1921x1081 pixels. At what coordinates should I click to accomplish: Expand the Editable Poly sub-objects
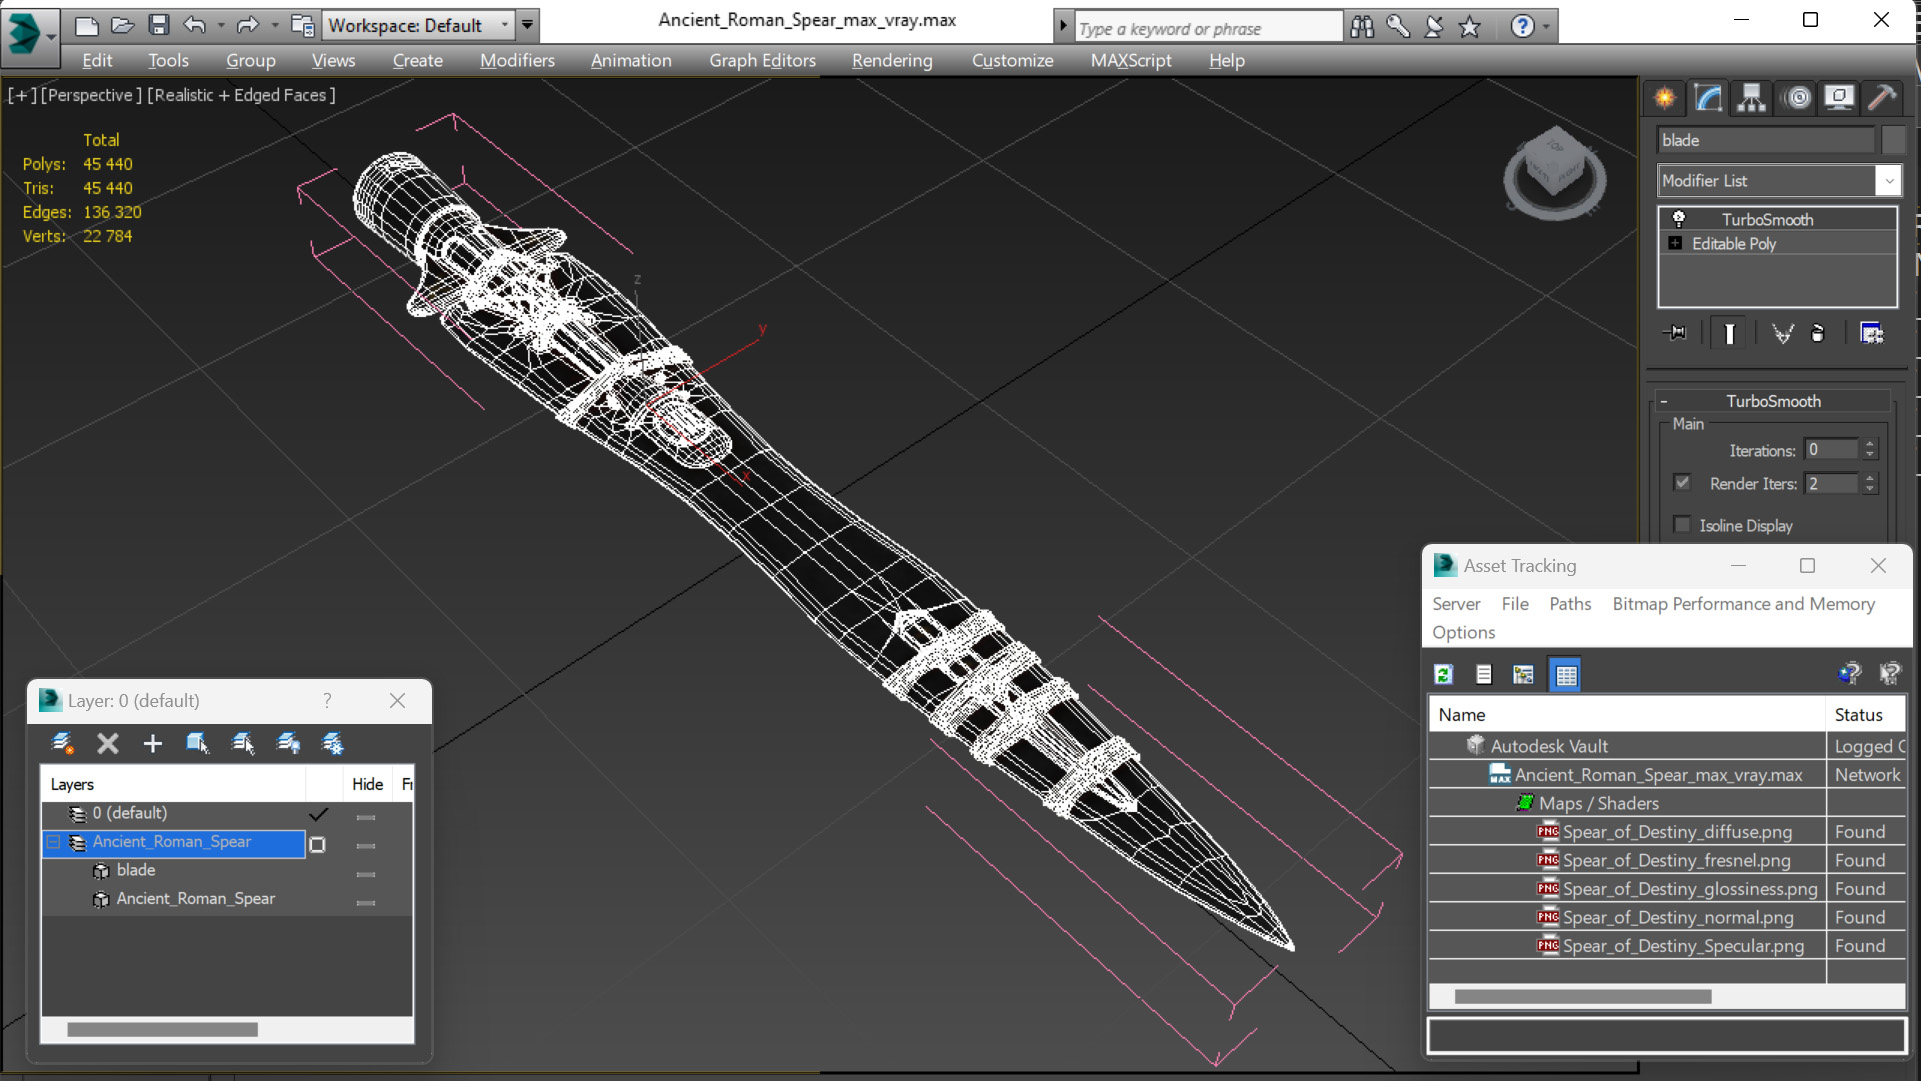[1675, 243]
